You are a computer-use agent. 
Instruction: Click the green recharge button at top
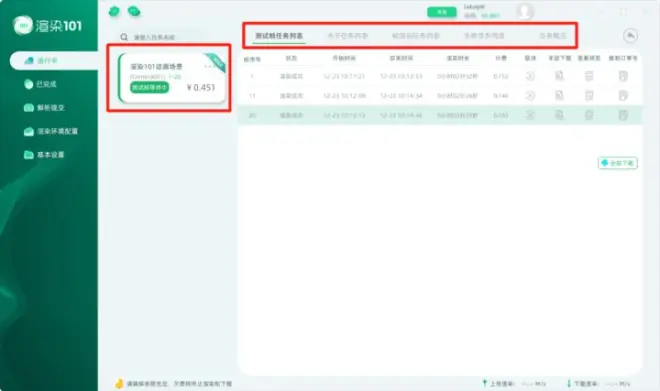(x=442, y=12)
